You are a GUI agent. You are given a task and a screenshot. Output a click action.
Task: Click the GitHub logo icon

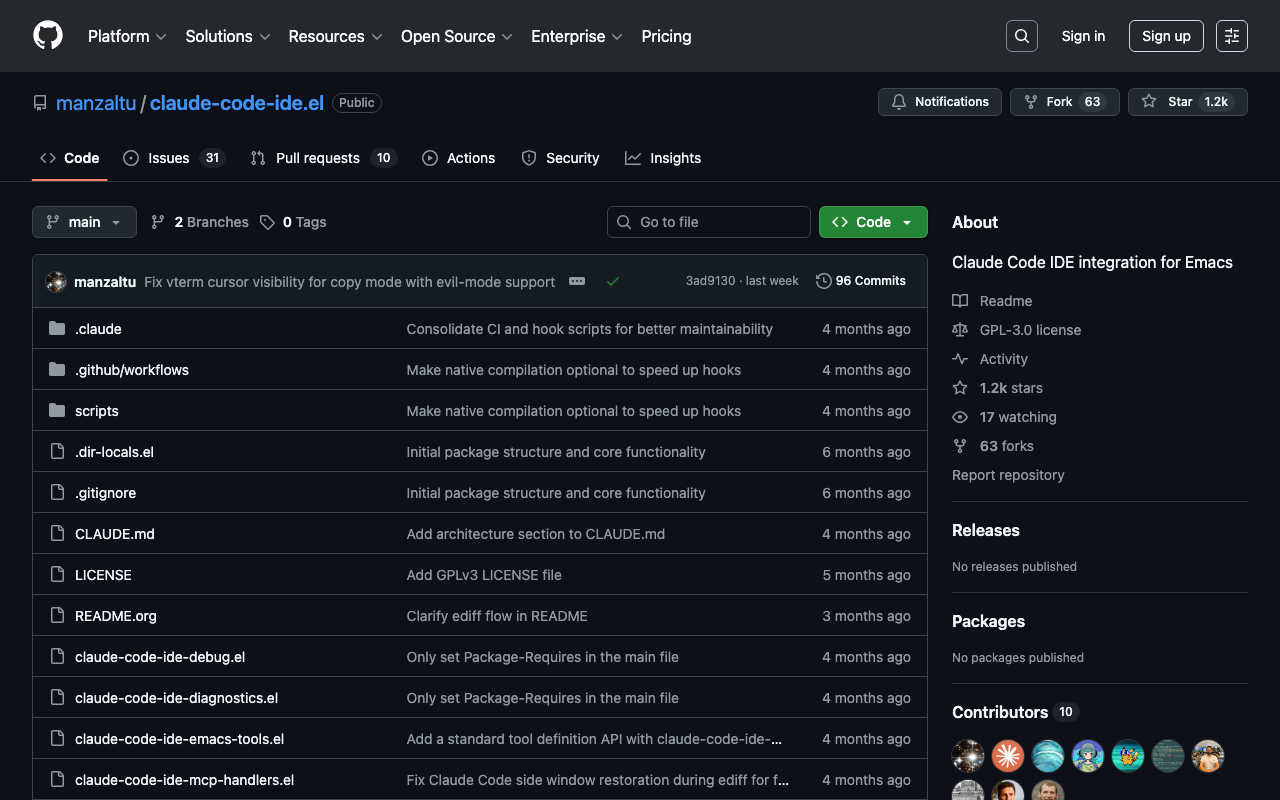(x=48, y=36)
